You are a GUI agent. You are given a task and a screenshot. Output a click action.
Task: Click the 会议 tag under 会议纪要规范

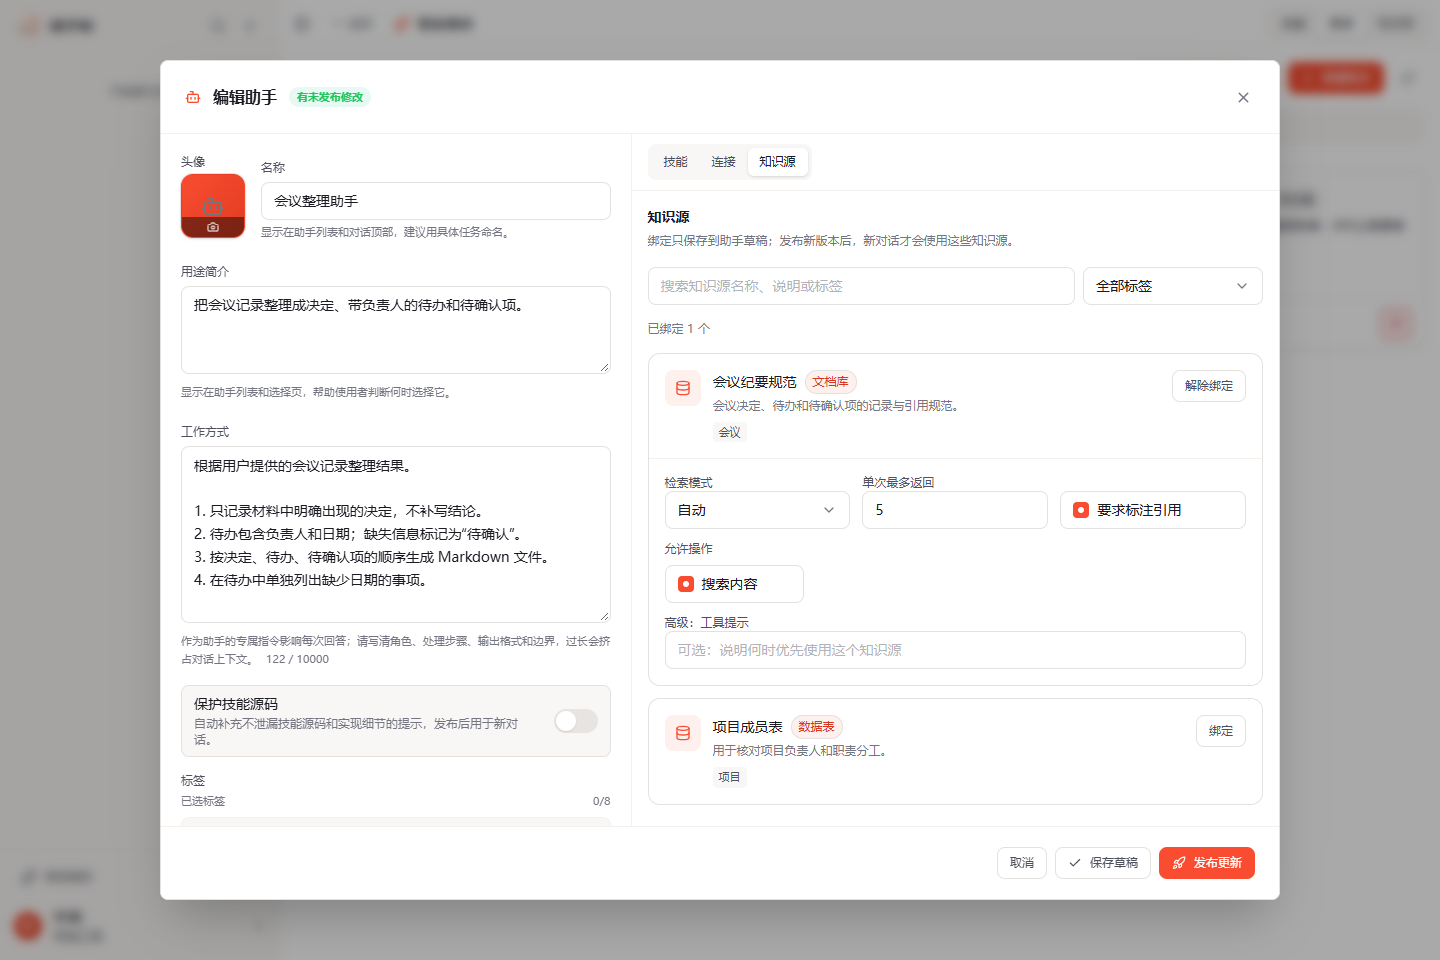coord(730,432)
